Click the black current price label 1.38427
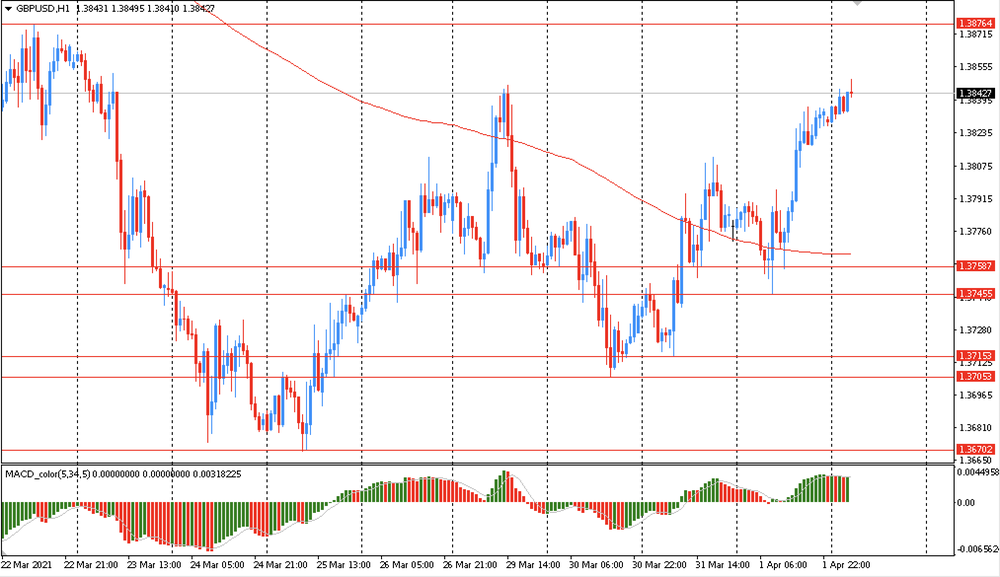Viewport: 1000px width, 577px height. [976, 93]
